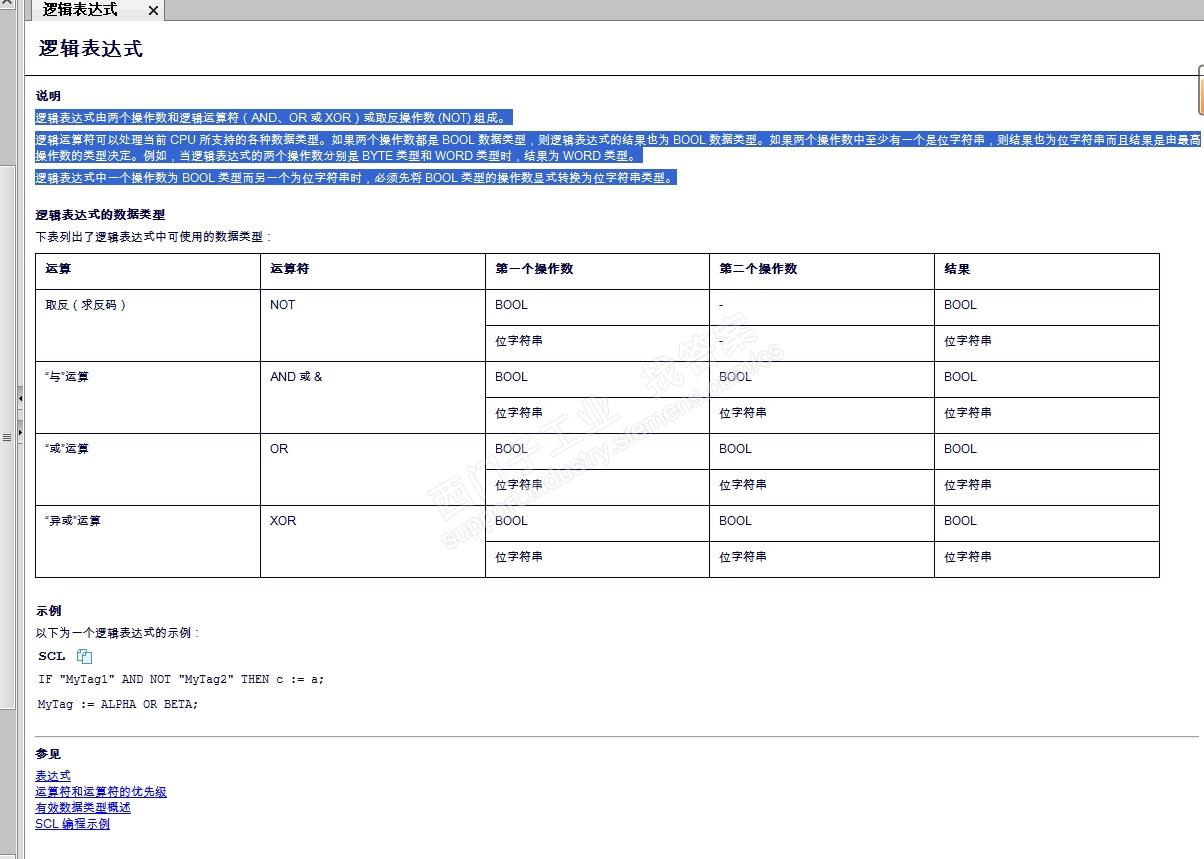Click the "或"运算 row label

[x=67, y=449]
